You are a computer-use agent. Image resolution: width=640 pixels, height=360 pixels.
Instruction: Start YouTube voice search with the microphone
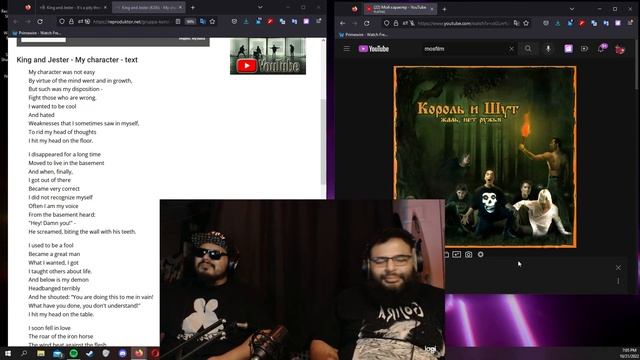(548, 49)
